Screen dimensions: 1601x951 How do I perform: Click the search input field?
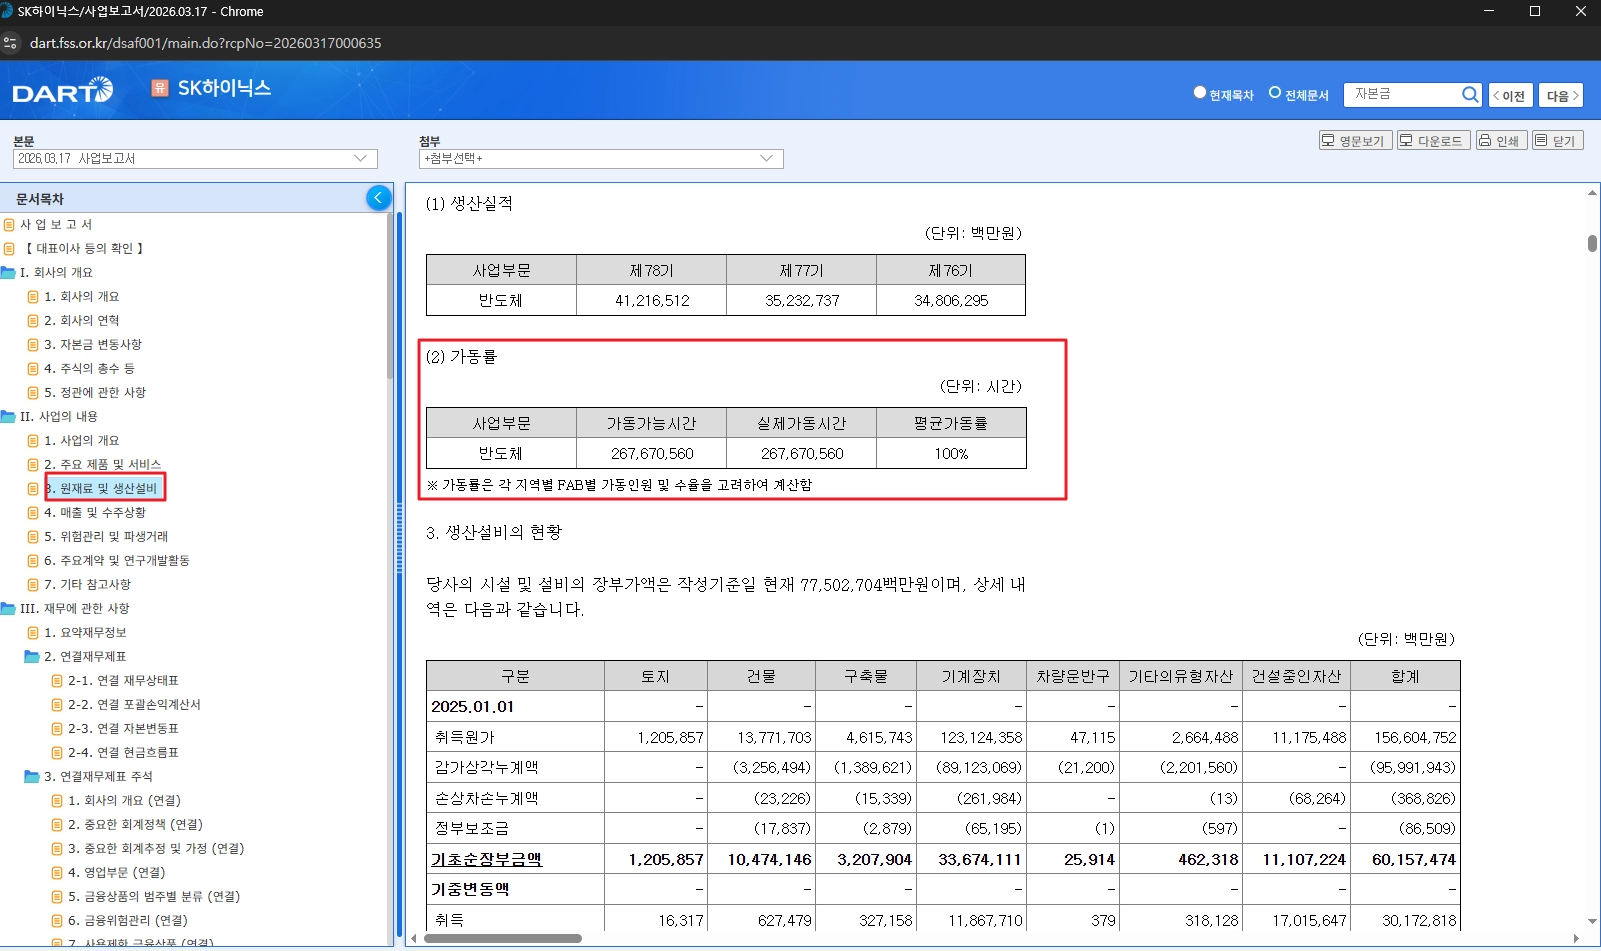(x=1402, y=94)
